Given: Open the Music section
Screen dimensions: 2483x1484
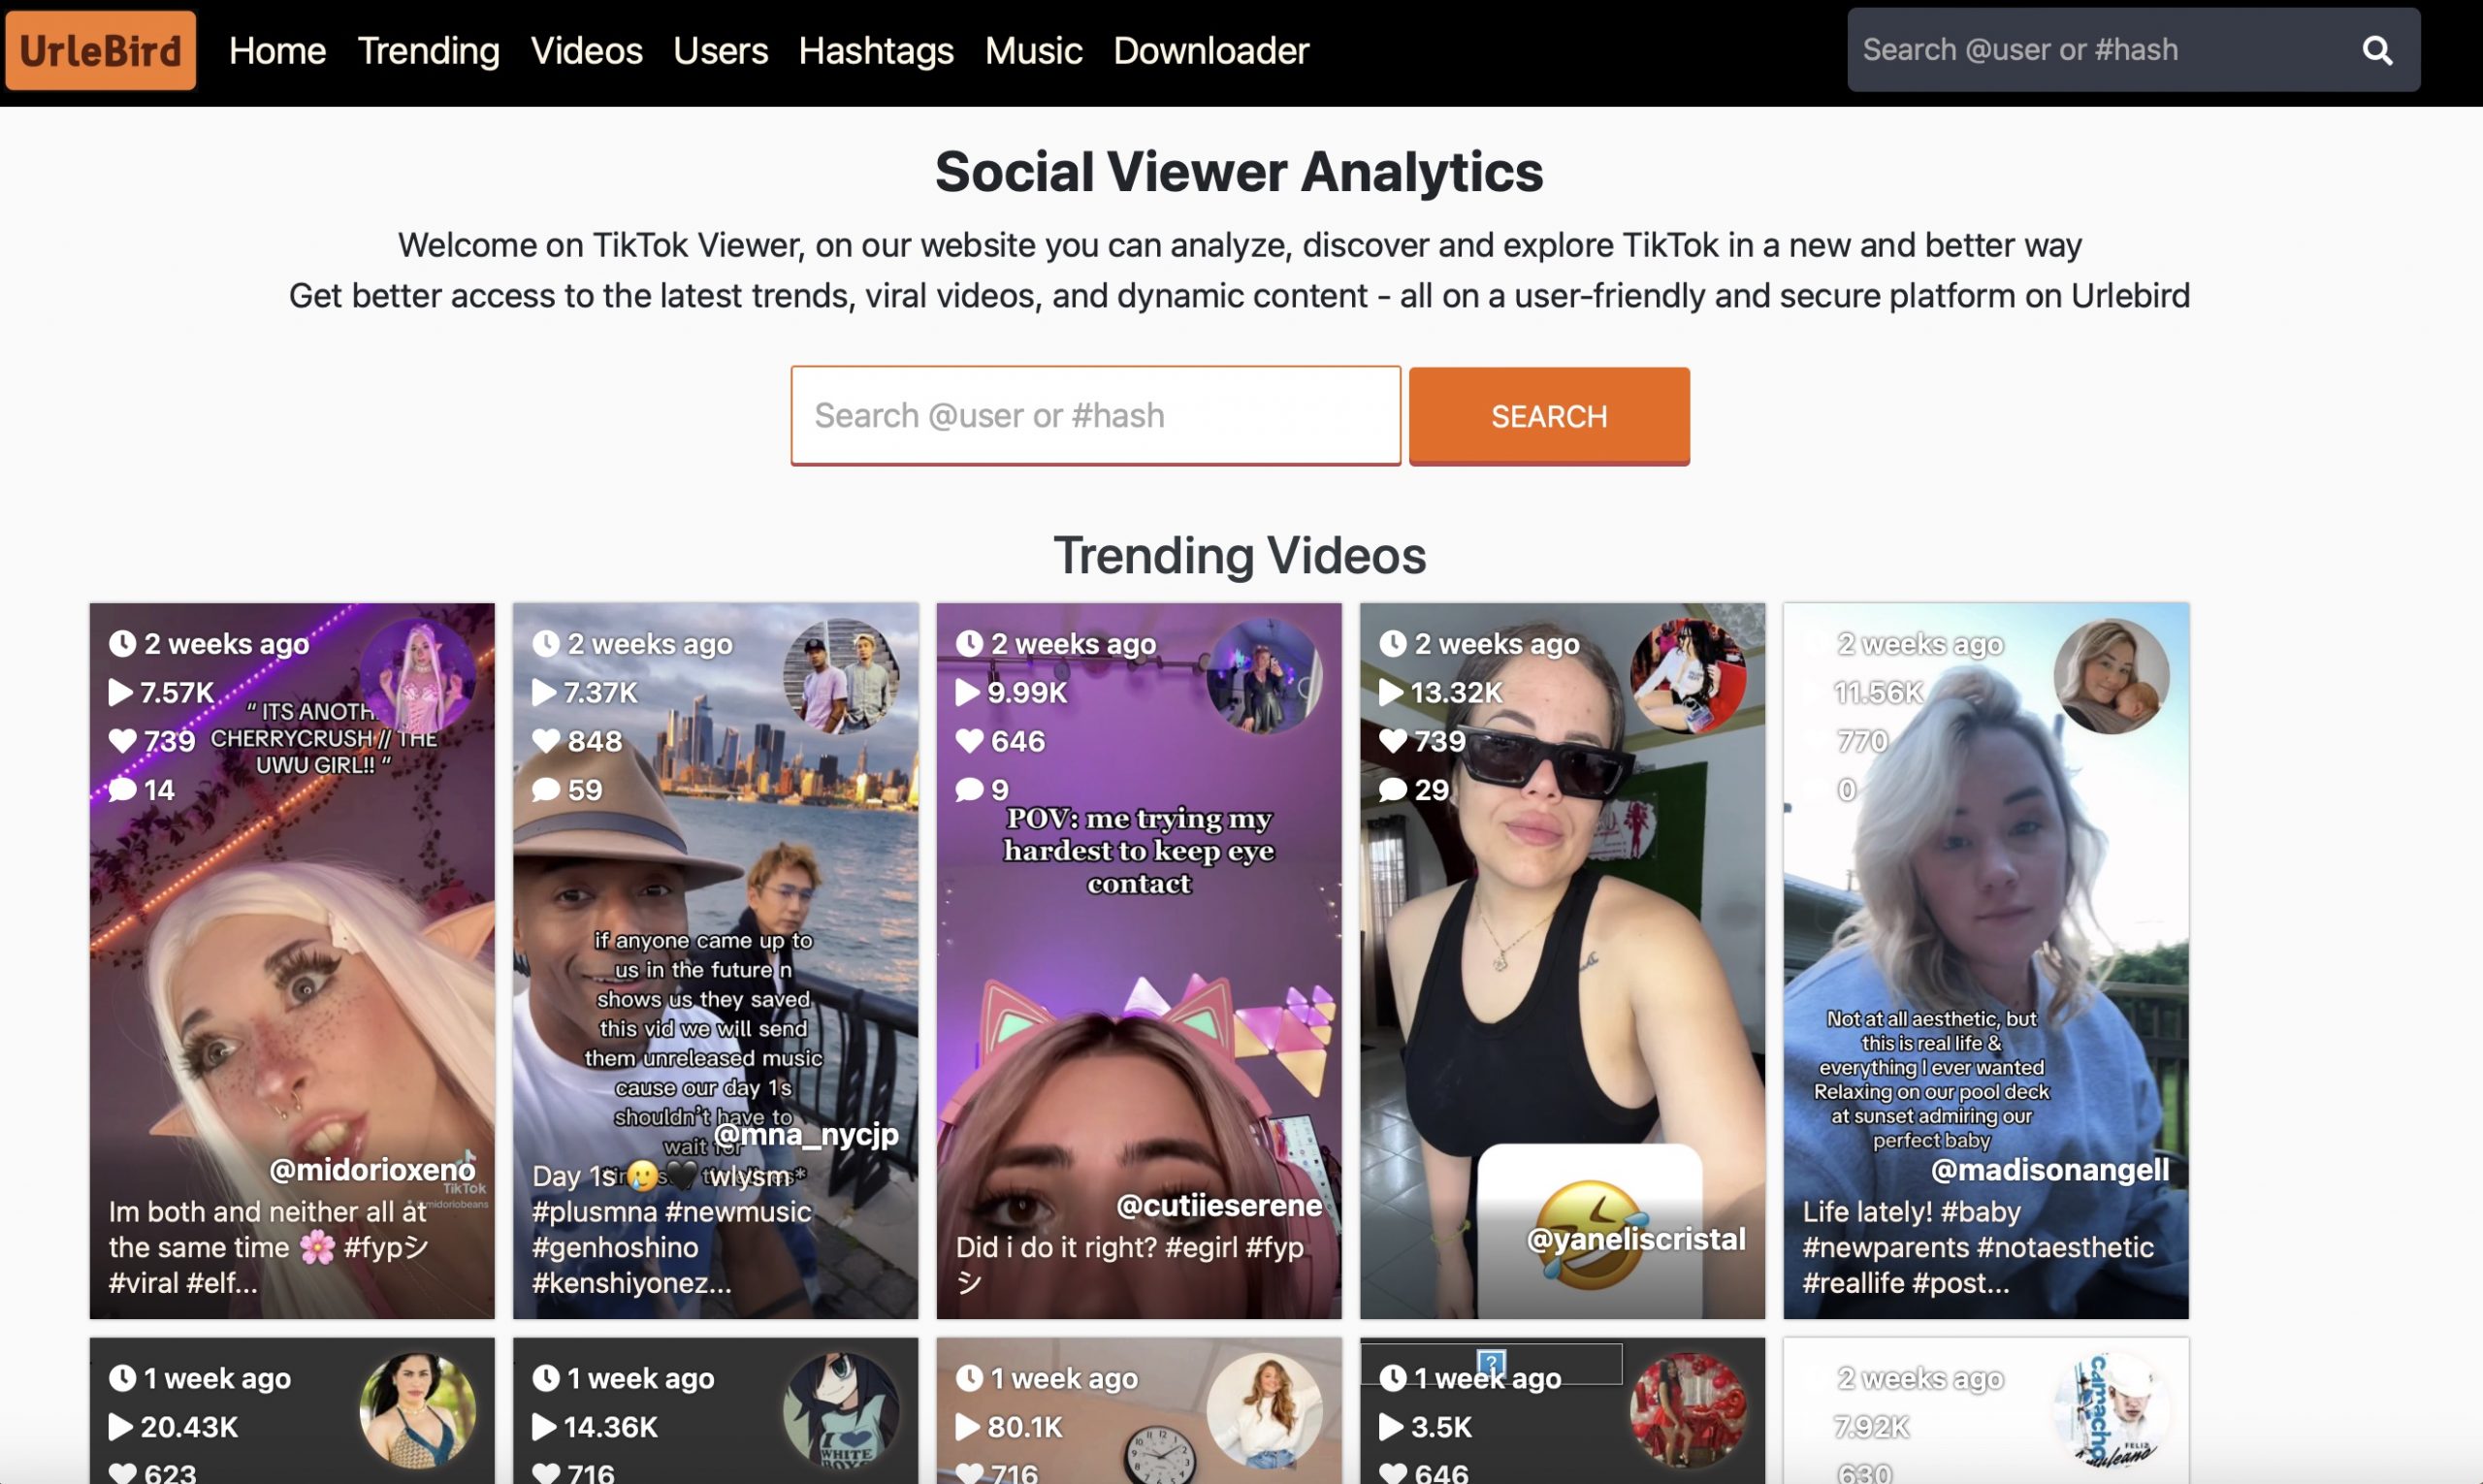Looking at the screenshot, I should (x=1033, y=50).
